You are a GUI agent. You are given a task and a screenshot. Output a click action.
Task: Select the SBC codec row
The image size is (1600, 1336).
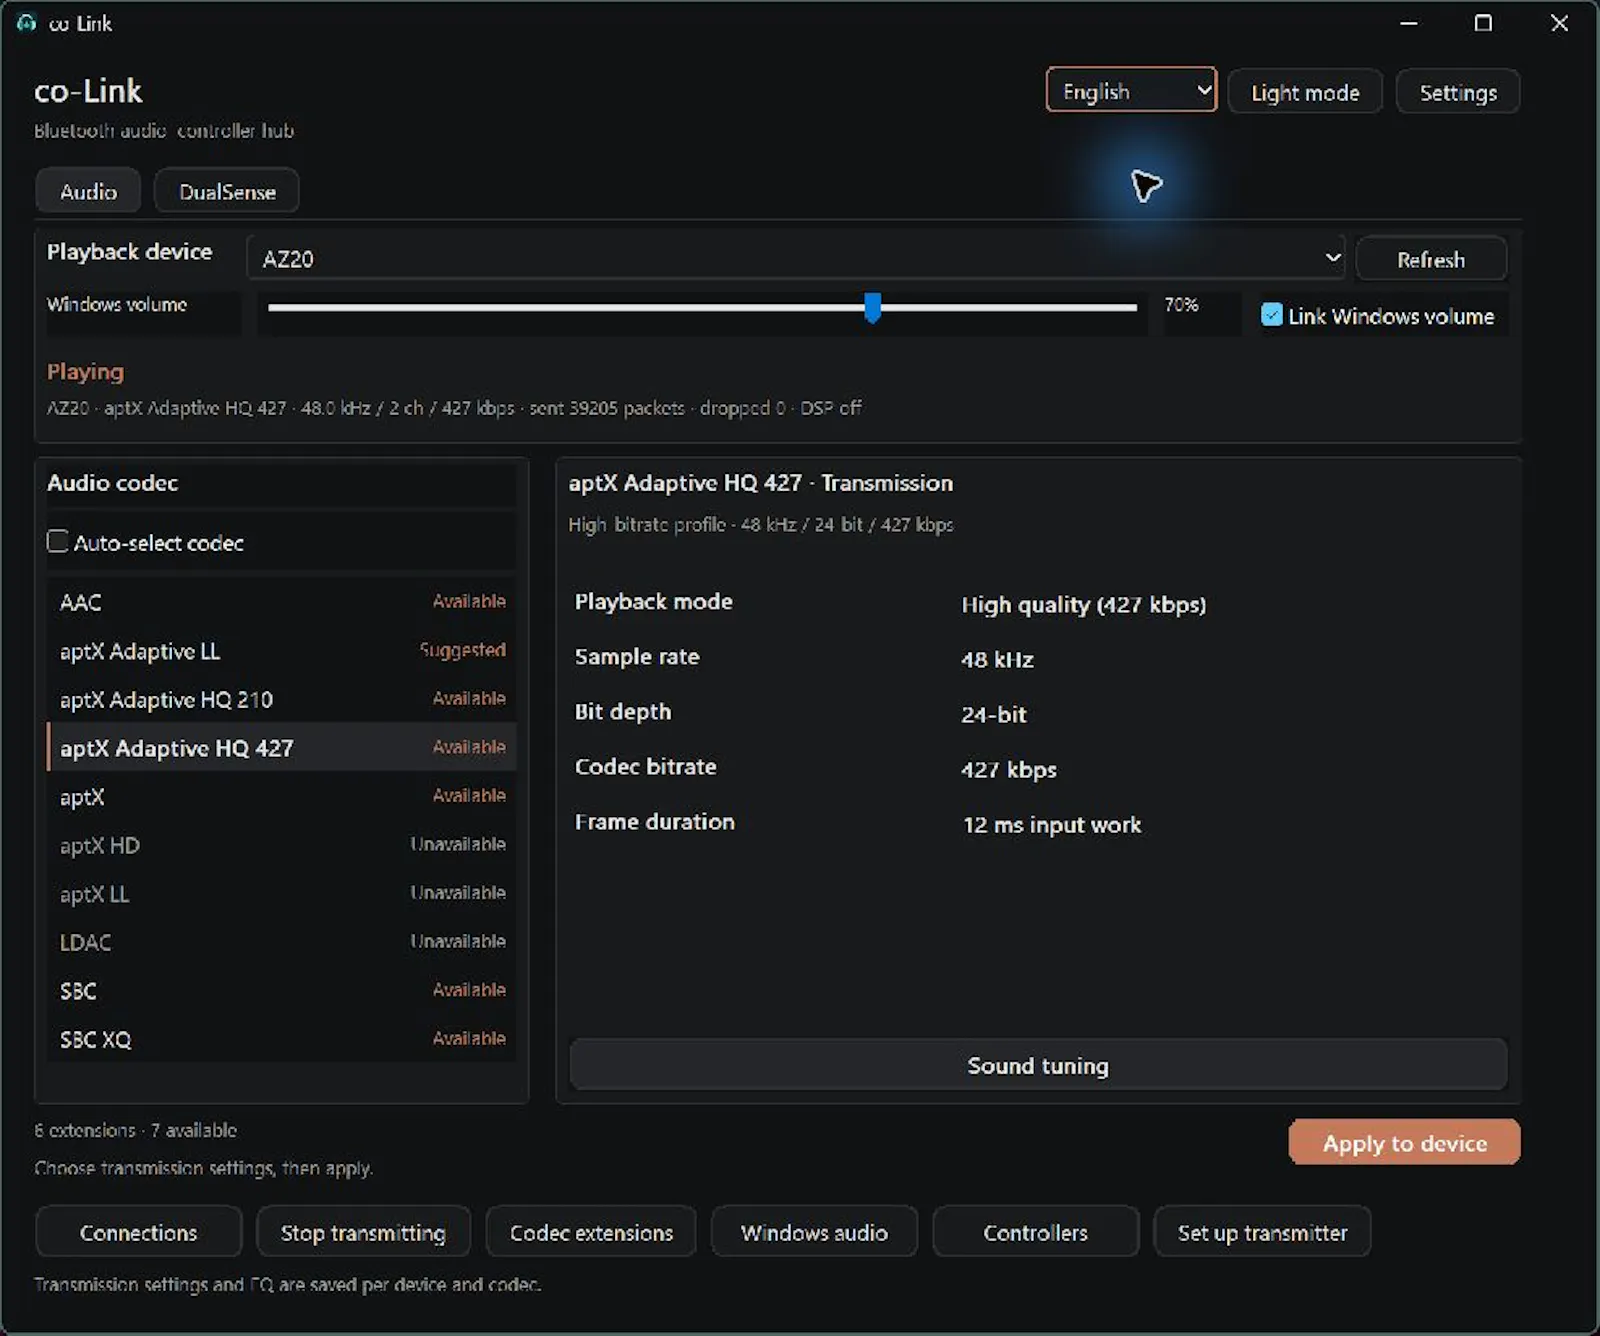(282, 990)
